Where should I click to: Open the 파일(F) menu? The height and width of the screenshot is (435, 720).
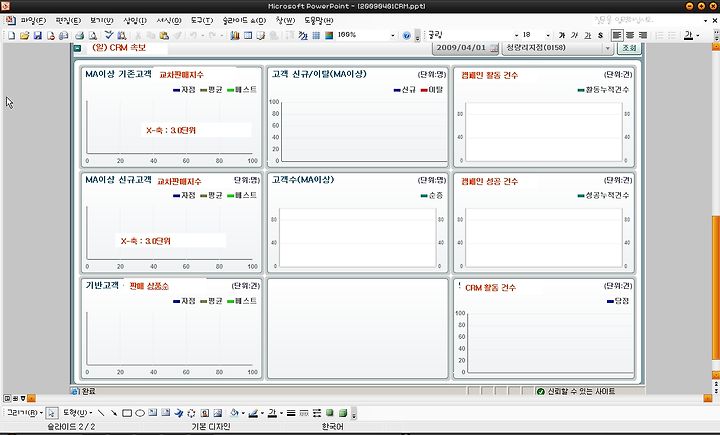pos(33,21)
